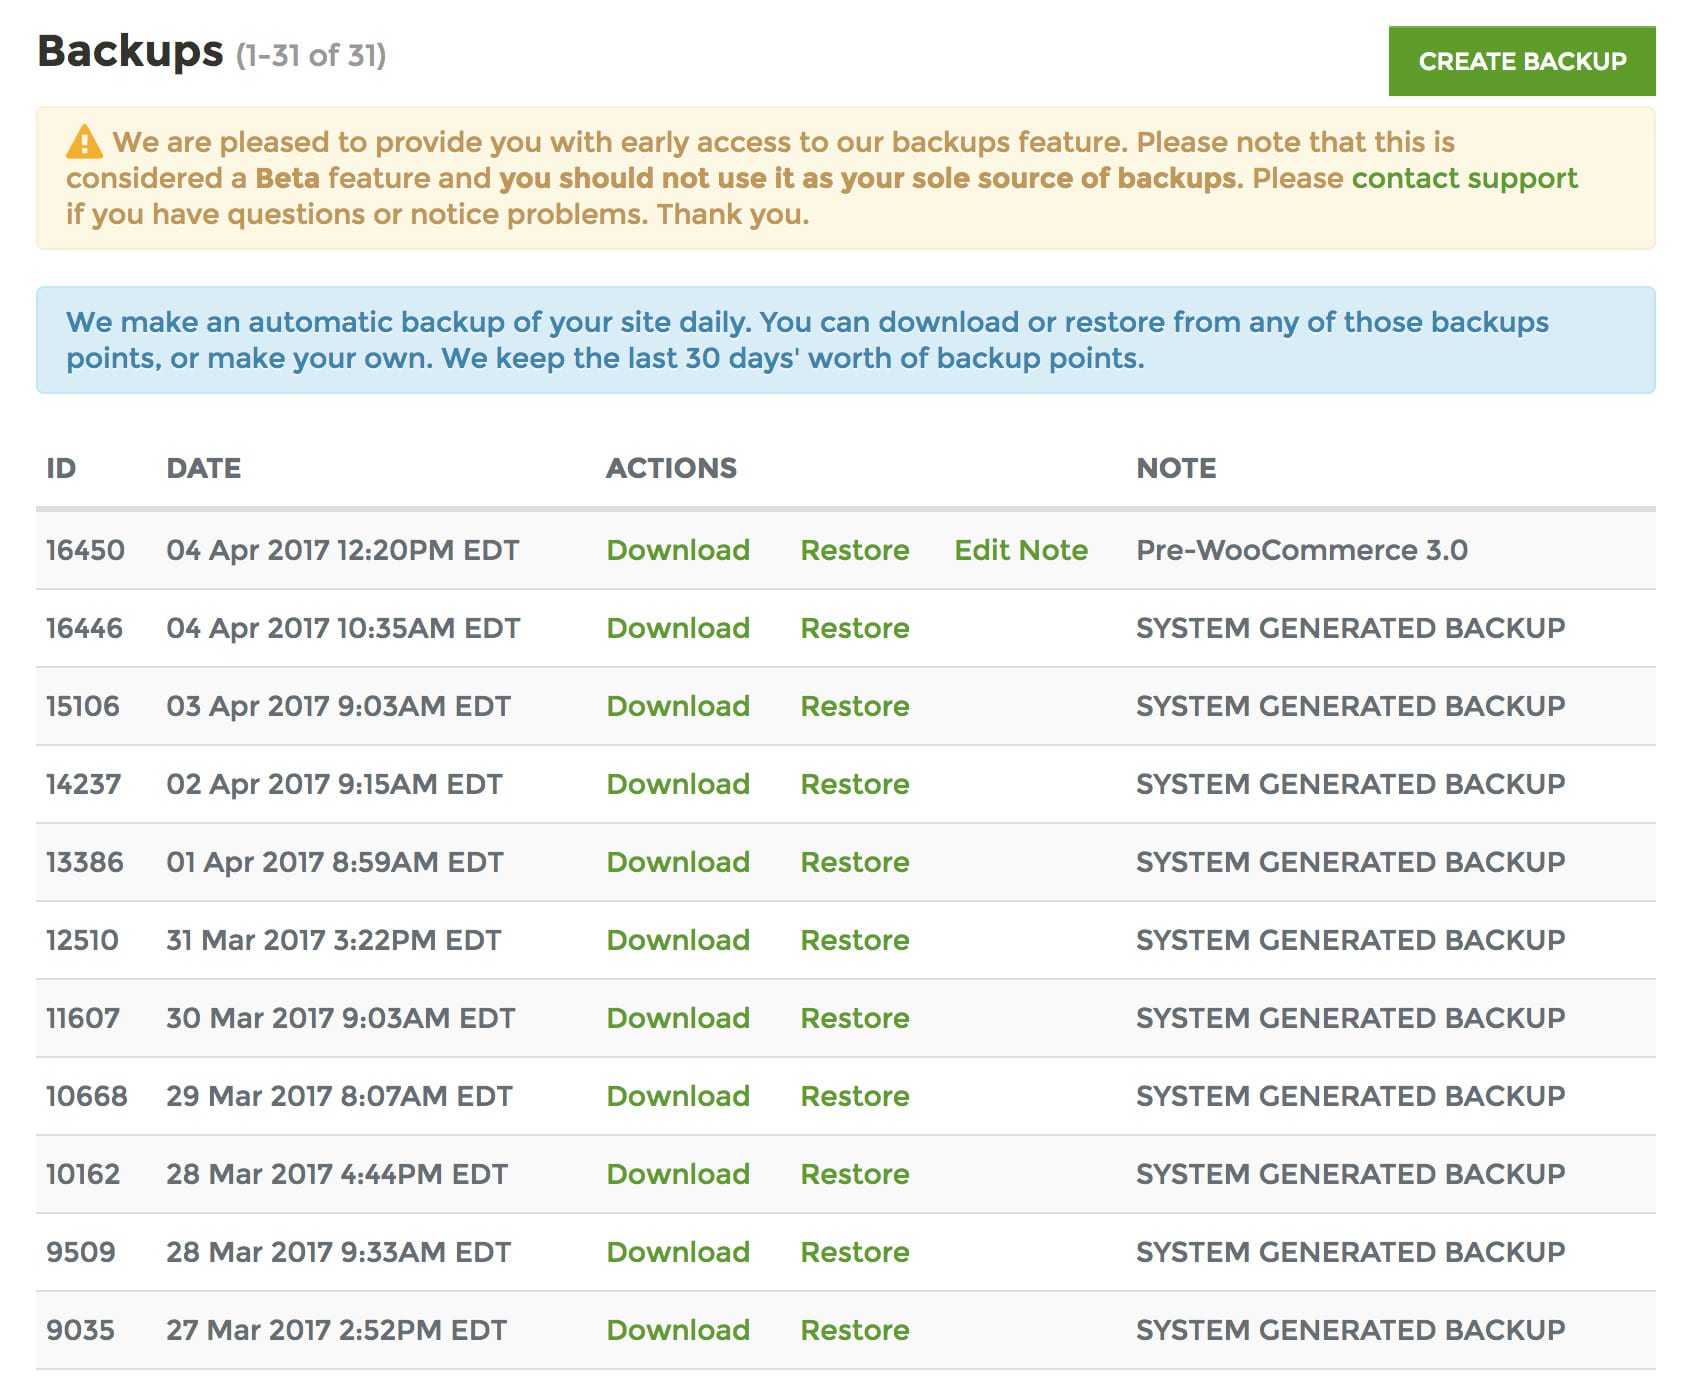Restore backup 16450
Viewport: 1696px width, 1378px height.
pyautogui.click(x=855, y=550)
